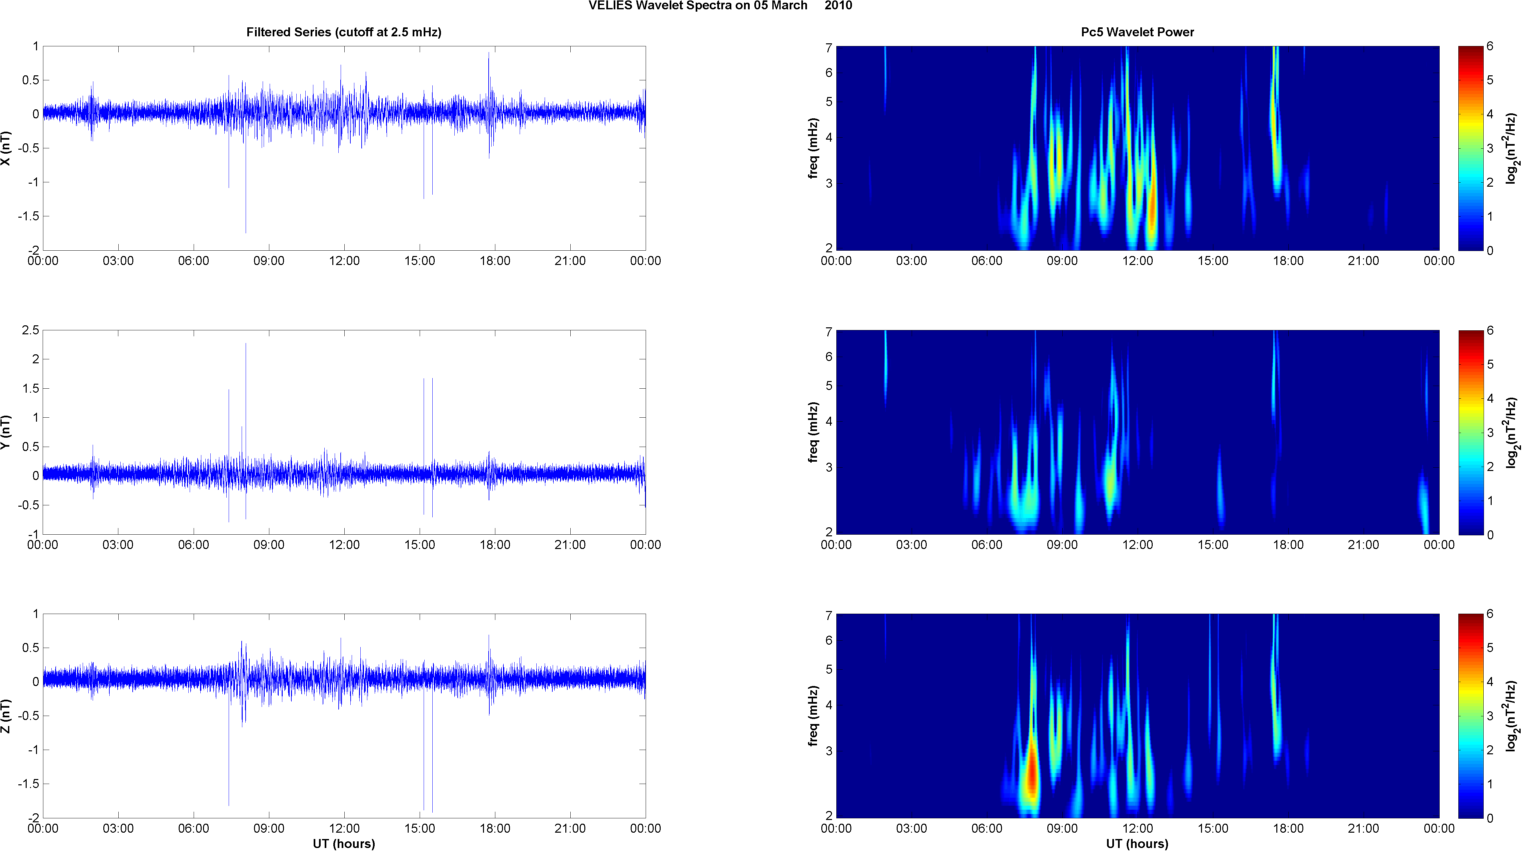This screenshot has width=1522, height=851.
Task: Select the X-row wavelet power spectrogram
Action: click(x=1137, y=148)
